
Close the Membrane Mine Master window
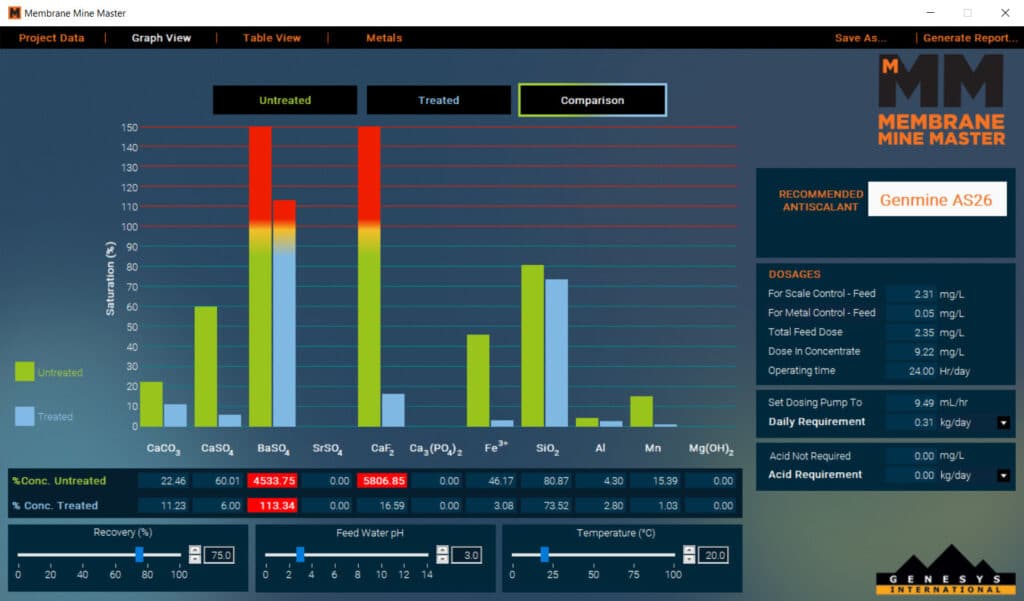1005,13
